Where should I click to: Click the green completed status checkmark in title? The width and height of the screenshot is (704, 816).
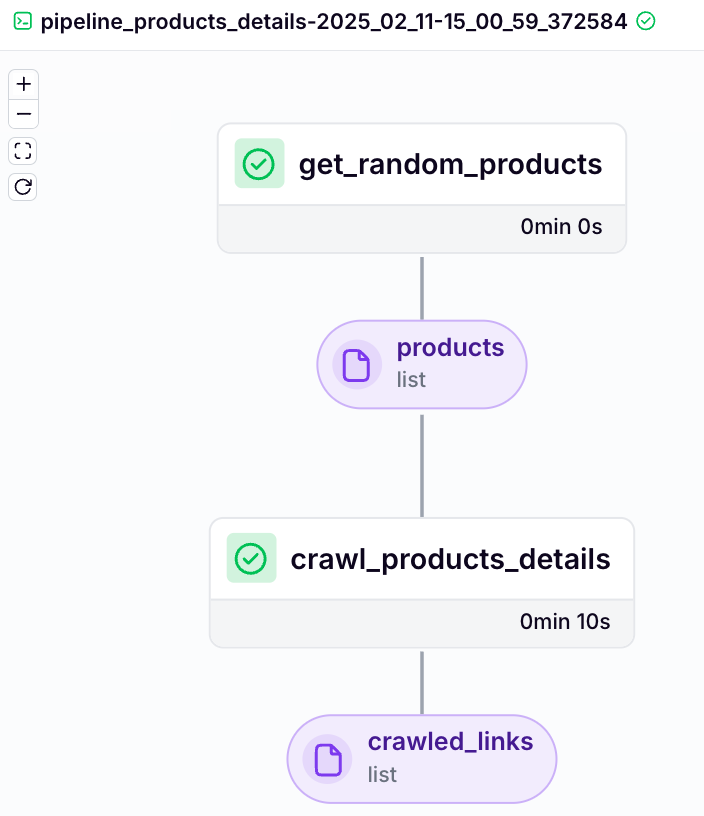click(x=646, y=21)
